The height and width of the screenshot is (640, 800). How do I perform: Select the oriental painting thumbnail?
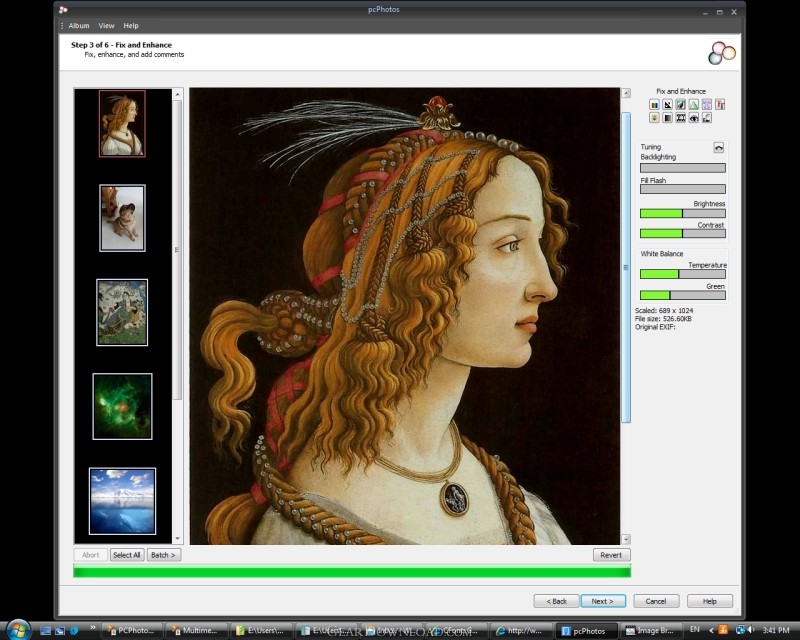122,312
